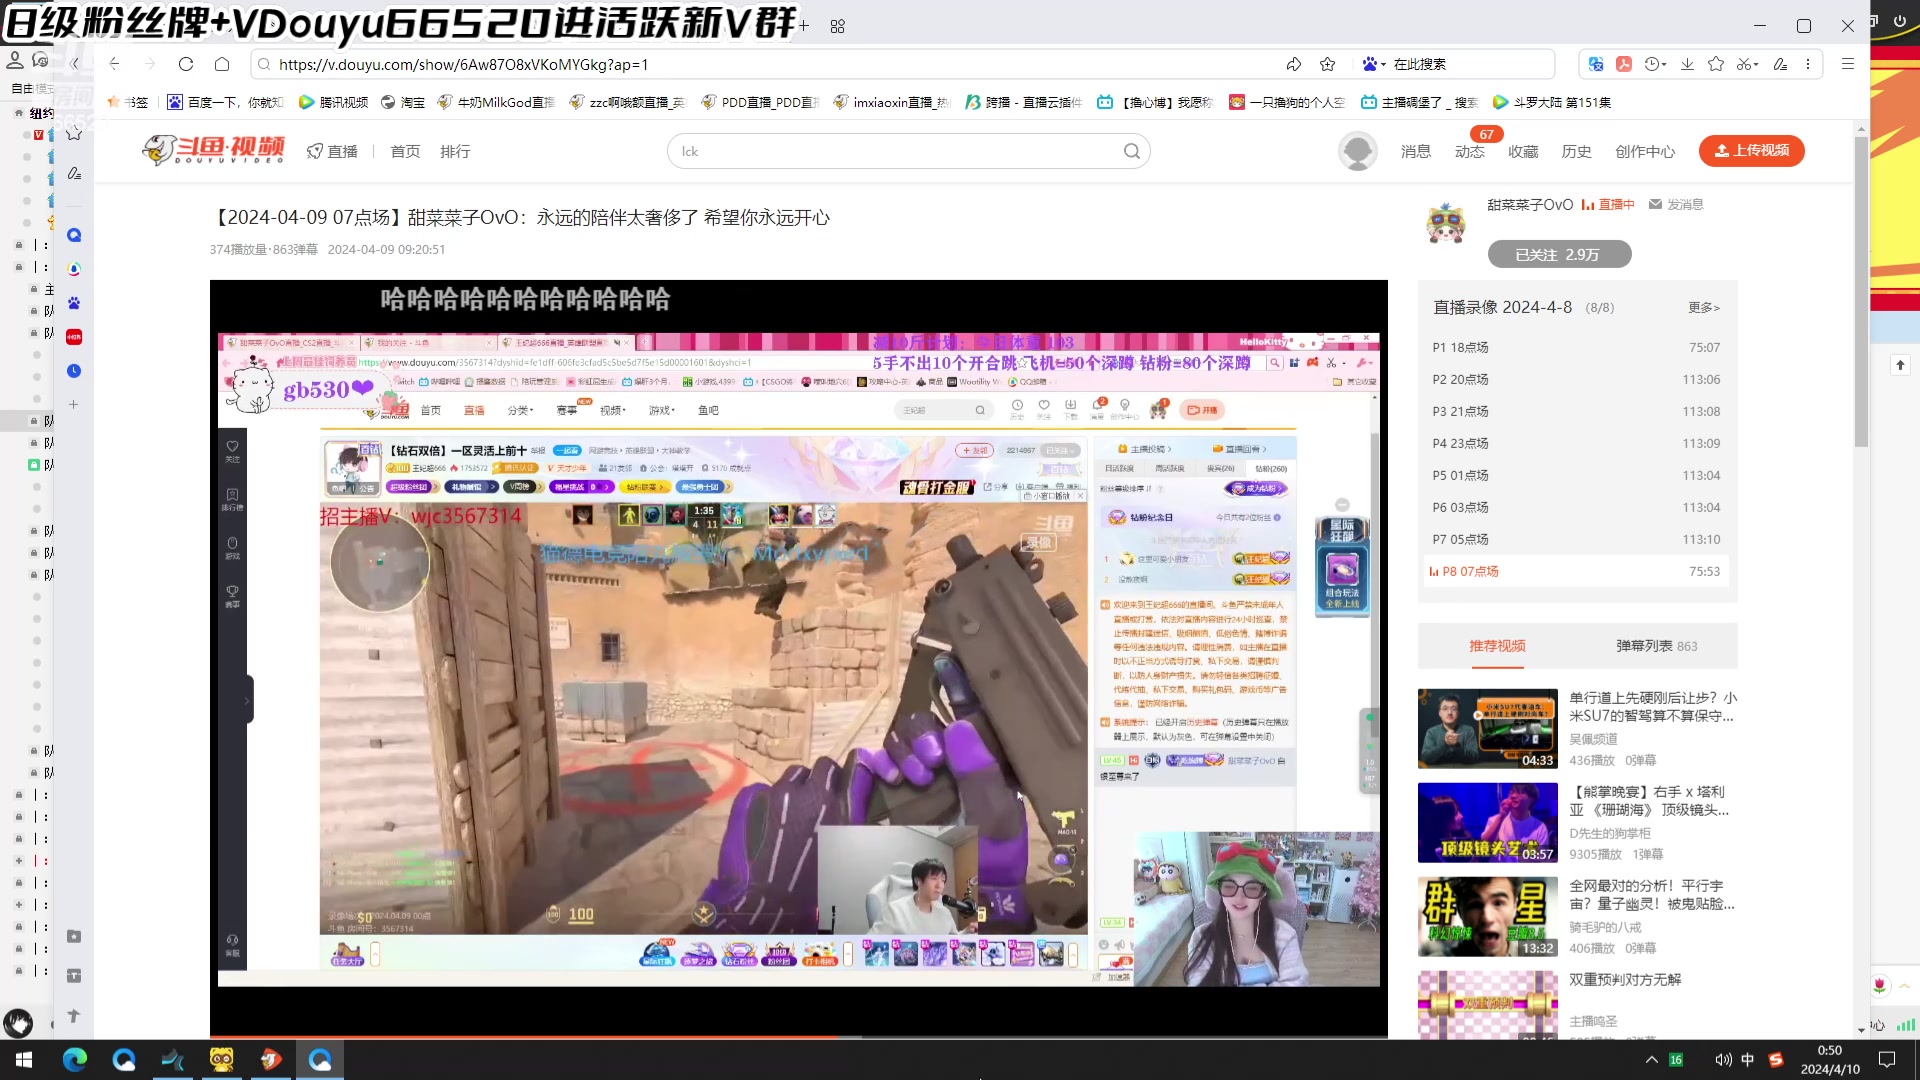Open Windows Start menu
Viewport: 1920px width, 1080px height.
pyautogui.click(x=24, y=1059)
